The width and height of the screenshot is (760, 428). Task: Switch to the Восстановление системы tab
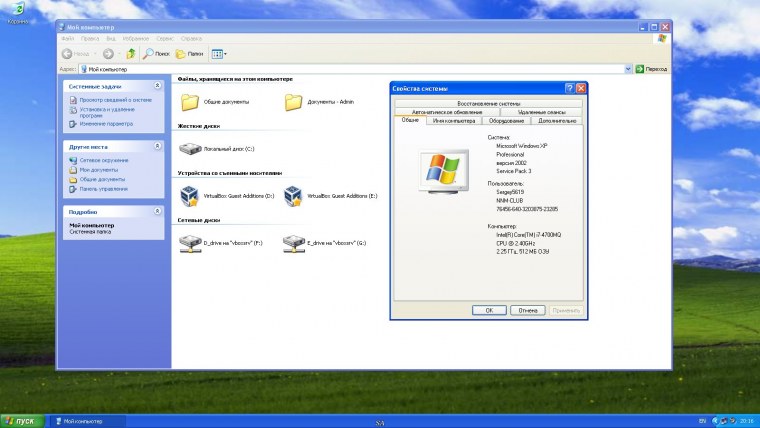point(488,103)
